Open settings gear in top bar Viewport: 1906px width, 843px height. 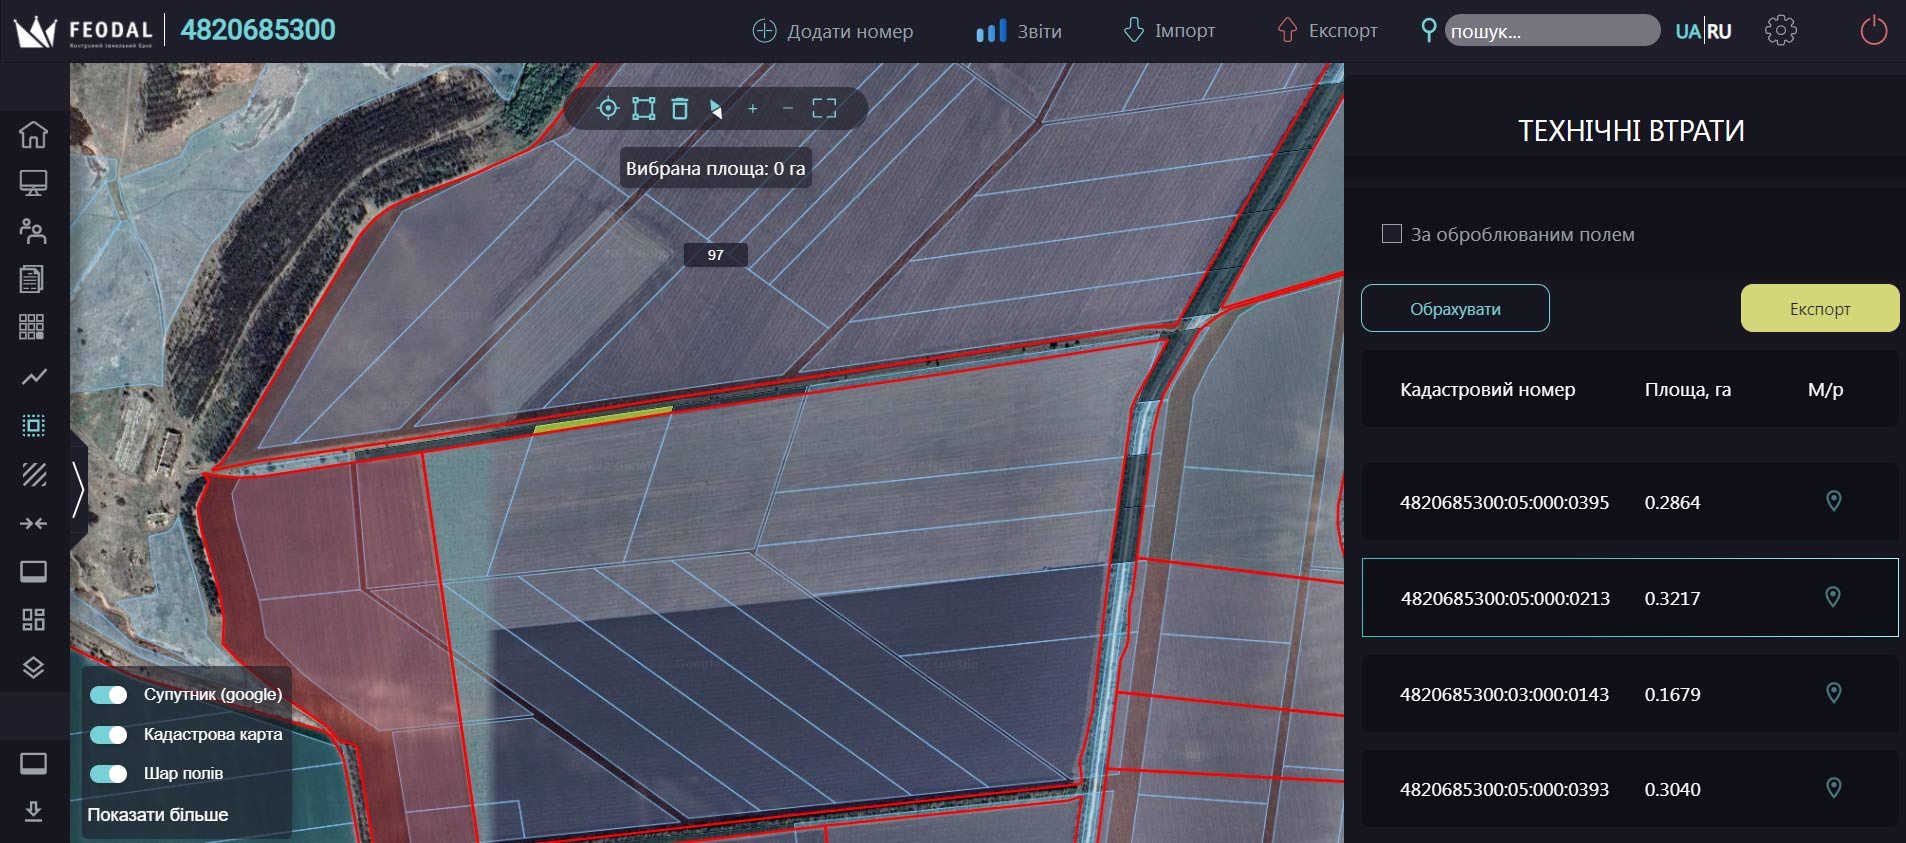pos(1780,31)
